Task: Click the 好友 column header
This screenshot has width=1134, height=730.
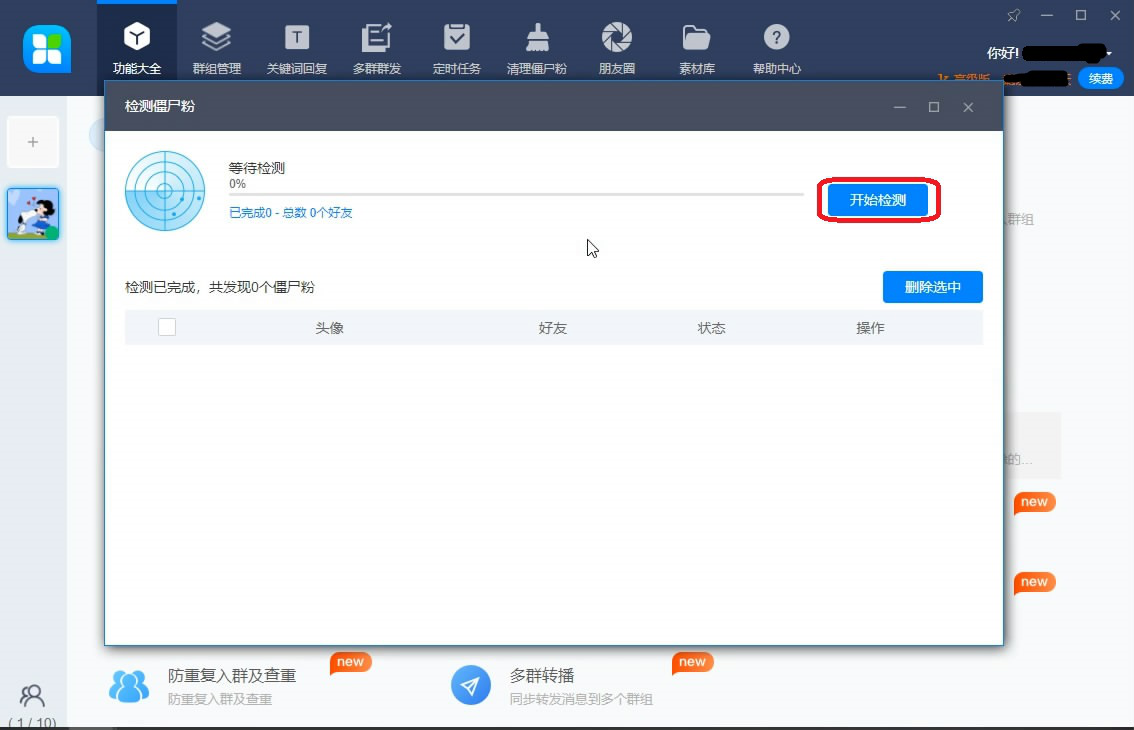Action: pyautogui.click(x=553, y=328)
